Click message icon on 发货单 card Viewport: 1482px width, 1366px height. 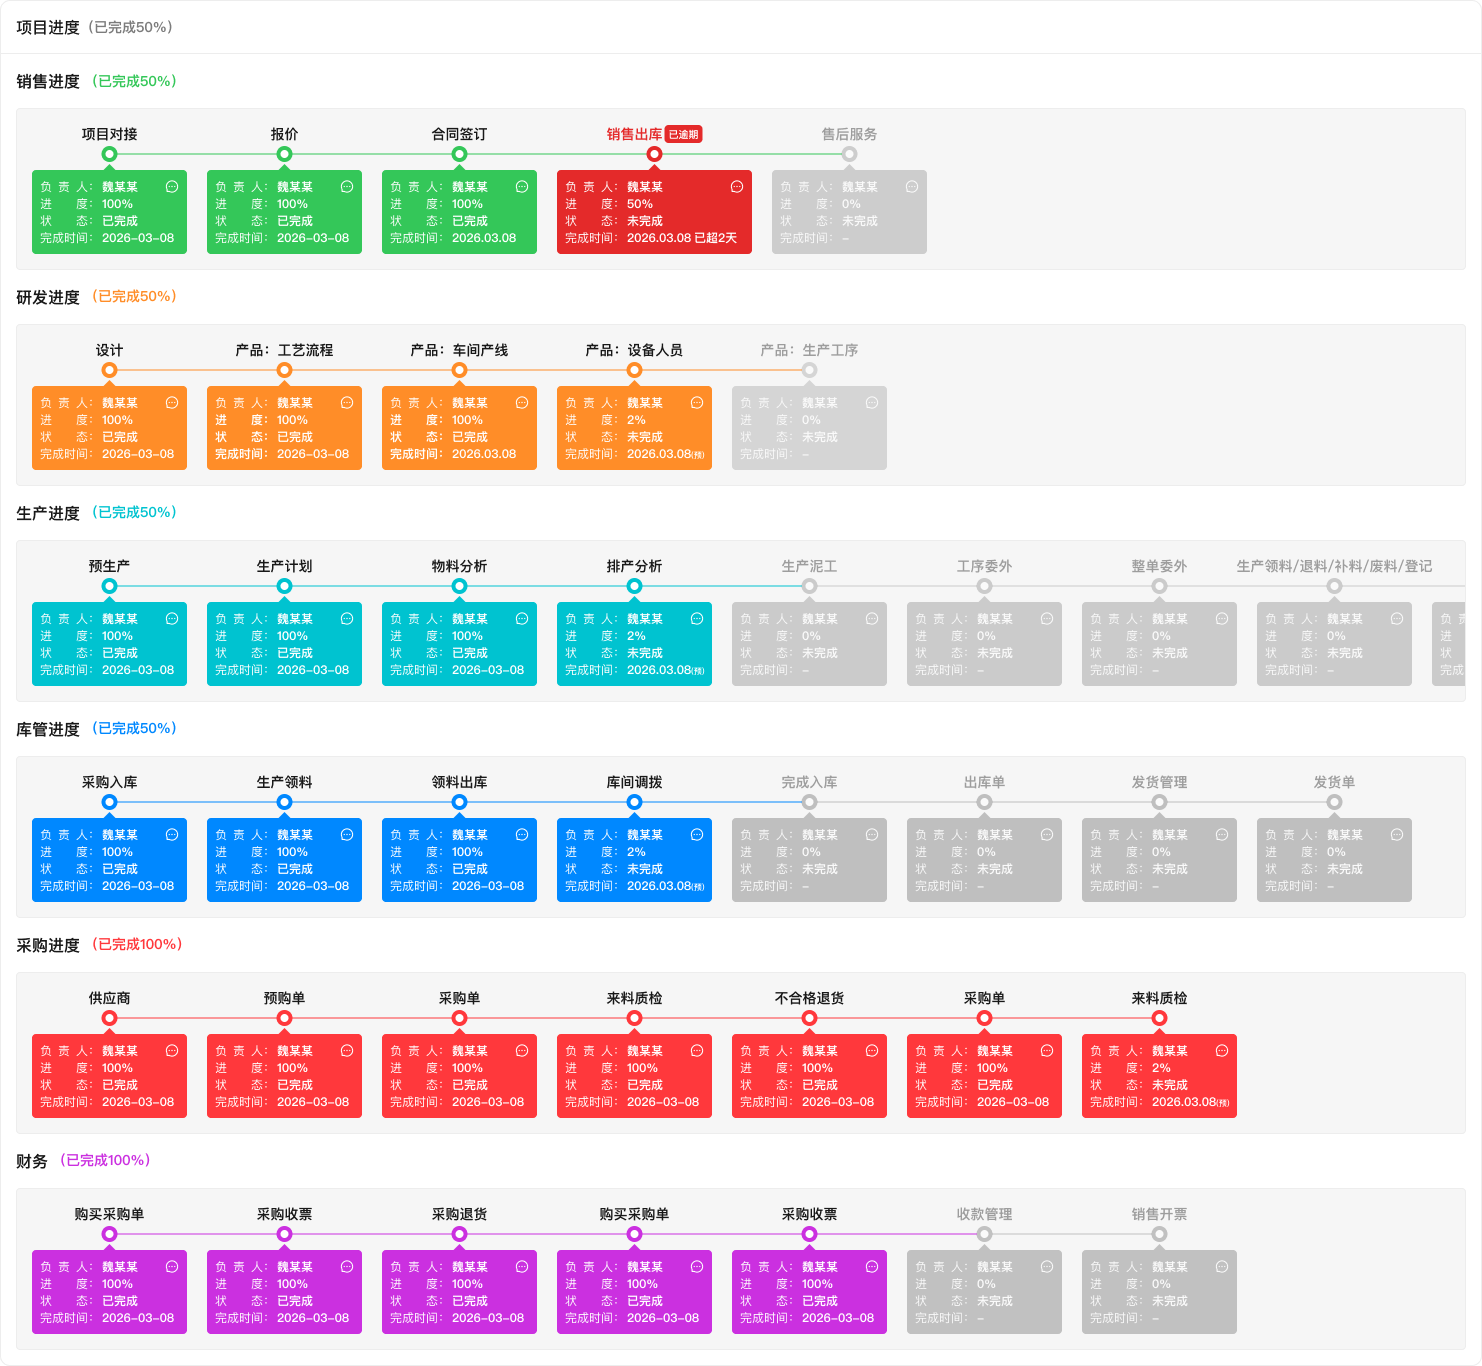pos(1397,835)
